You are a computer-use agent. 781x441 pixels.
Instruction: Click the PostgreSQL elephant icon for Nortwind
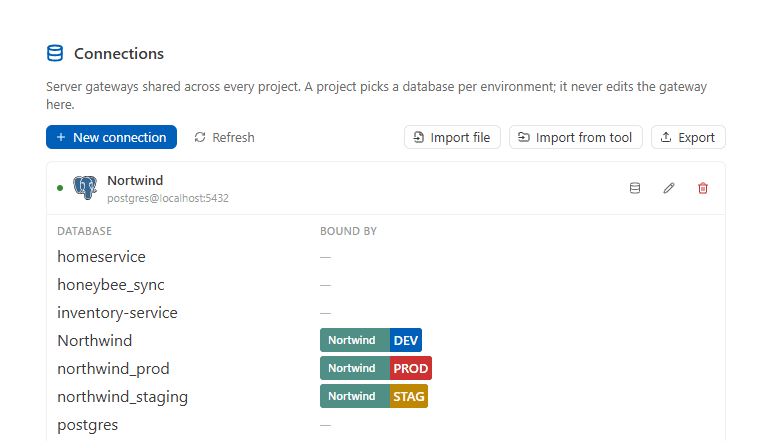click(85, 187)
